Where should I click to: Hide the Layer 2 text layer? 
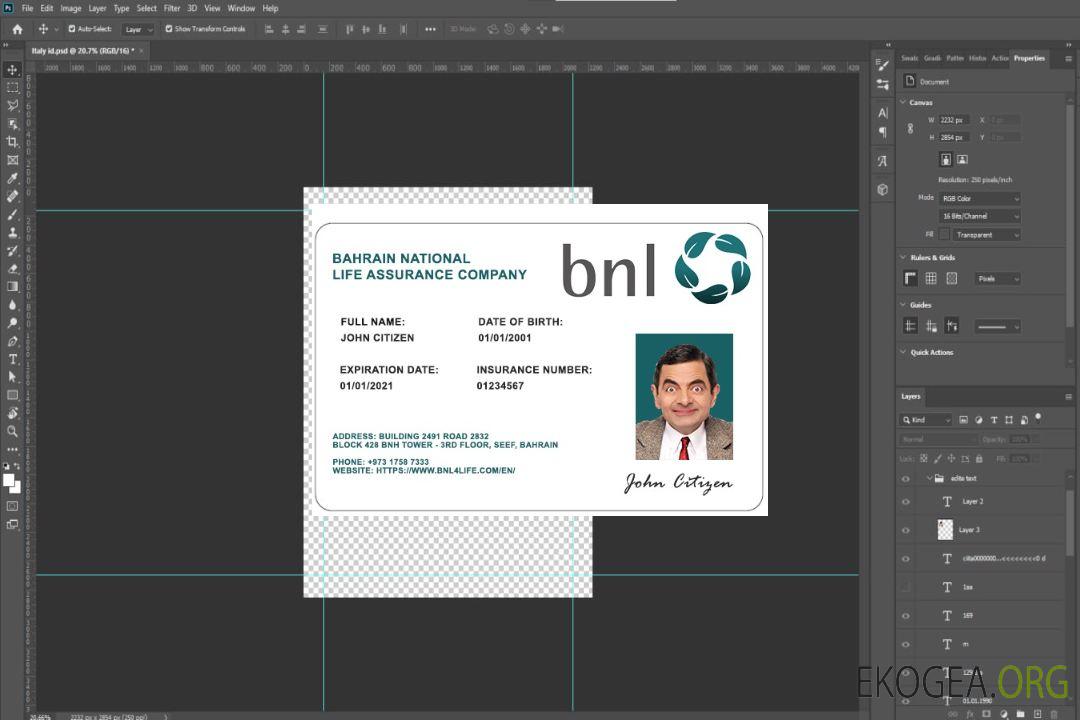tap(906, 502)
